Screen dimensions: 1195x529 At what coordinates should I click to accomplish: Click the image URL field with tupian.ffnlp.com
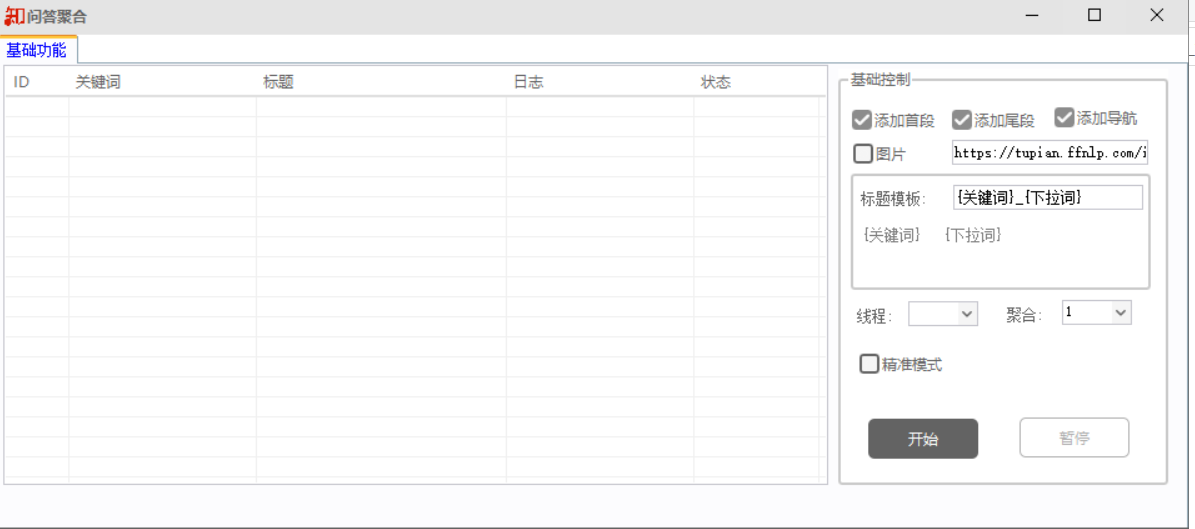(x=1049, y=152)
